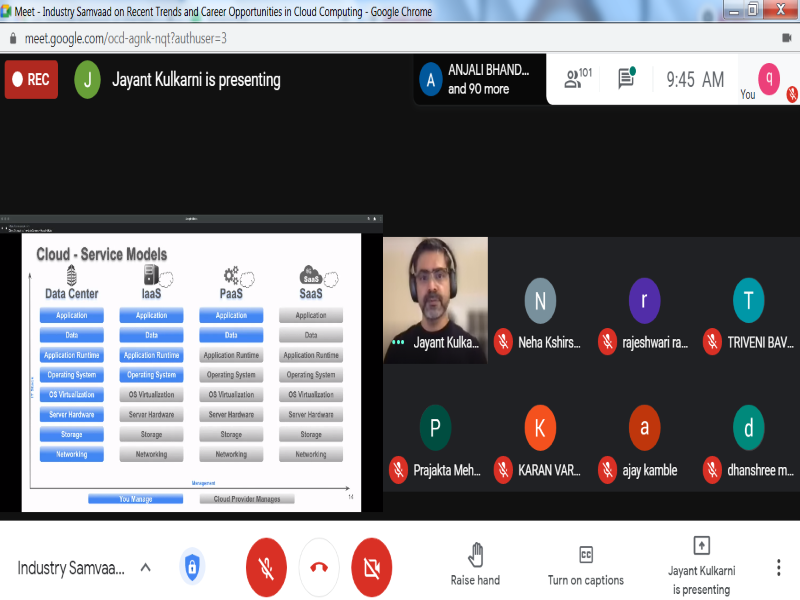Turn on captions

pos(585,565)
